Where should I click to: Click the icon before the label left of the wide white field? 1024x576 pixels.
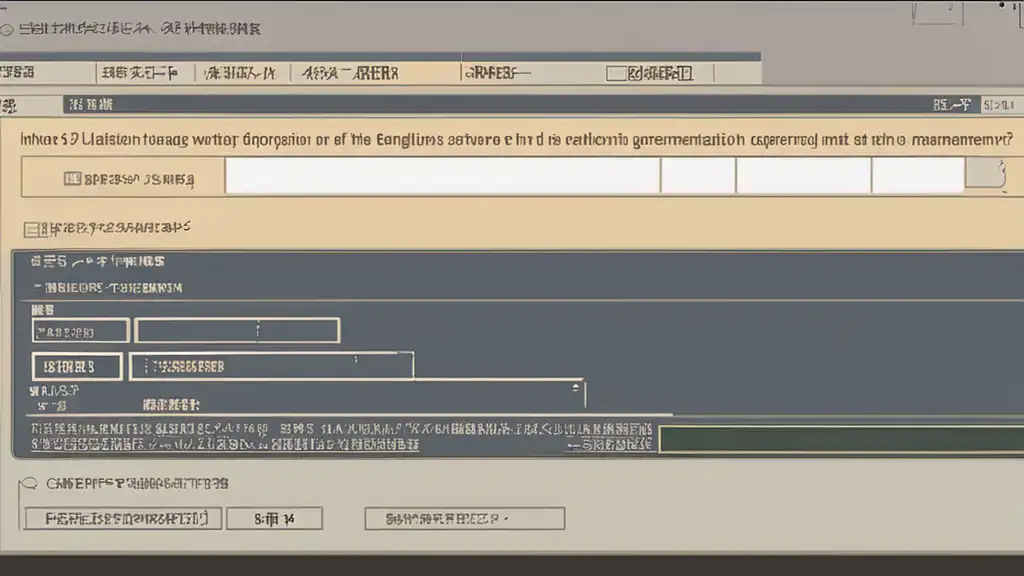(x=71, y=179)
